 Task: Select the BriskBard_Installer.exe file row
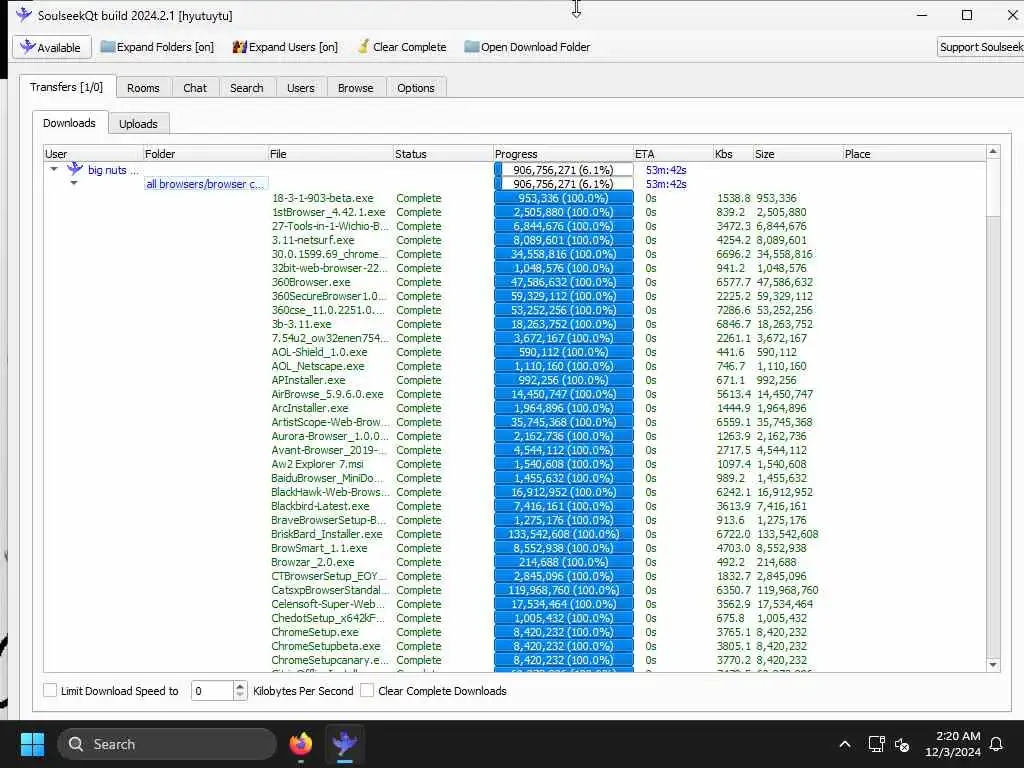tap(515, 534)
